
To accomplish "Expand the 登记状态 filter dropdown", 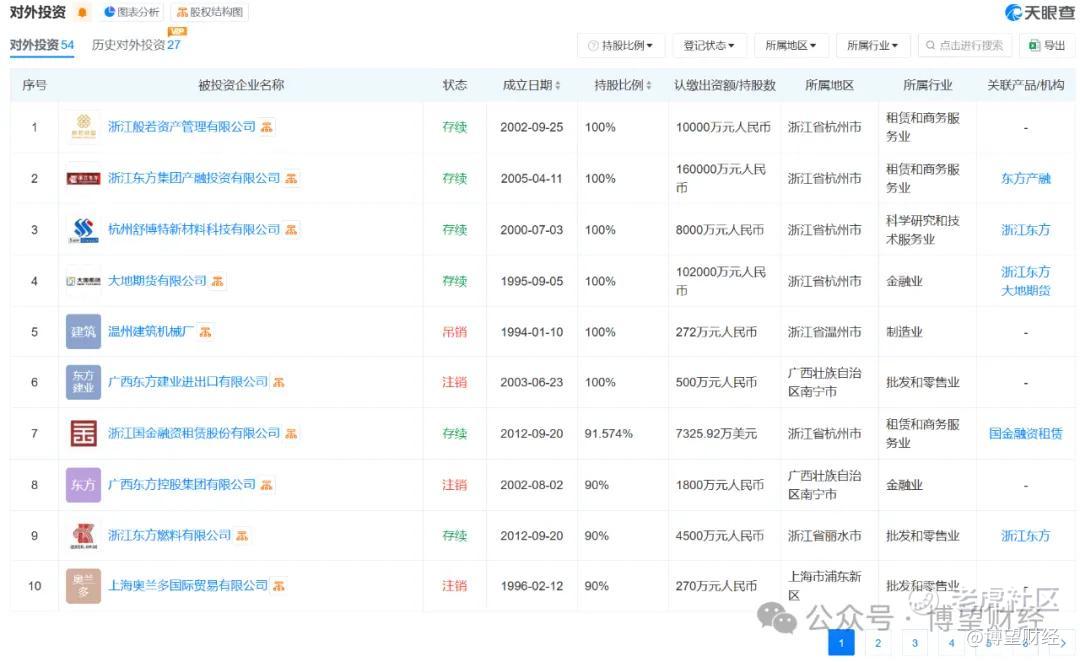I will [x=709, y=45].
